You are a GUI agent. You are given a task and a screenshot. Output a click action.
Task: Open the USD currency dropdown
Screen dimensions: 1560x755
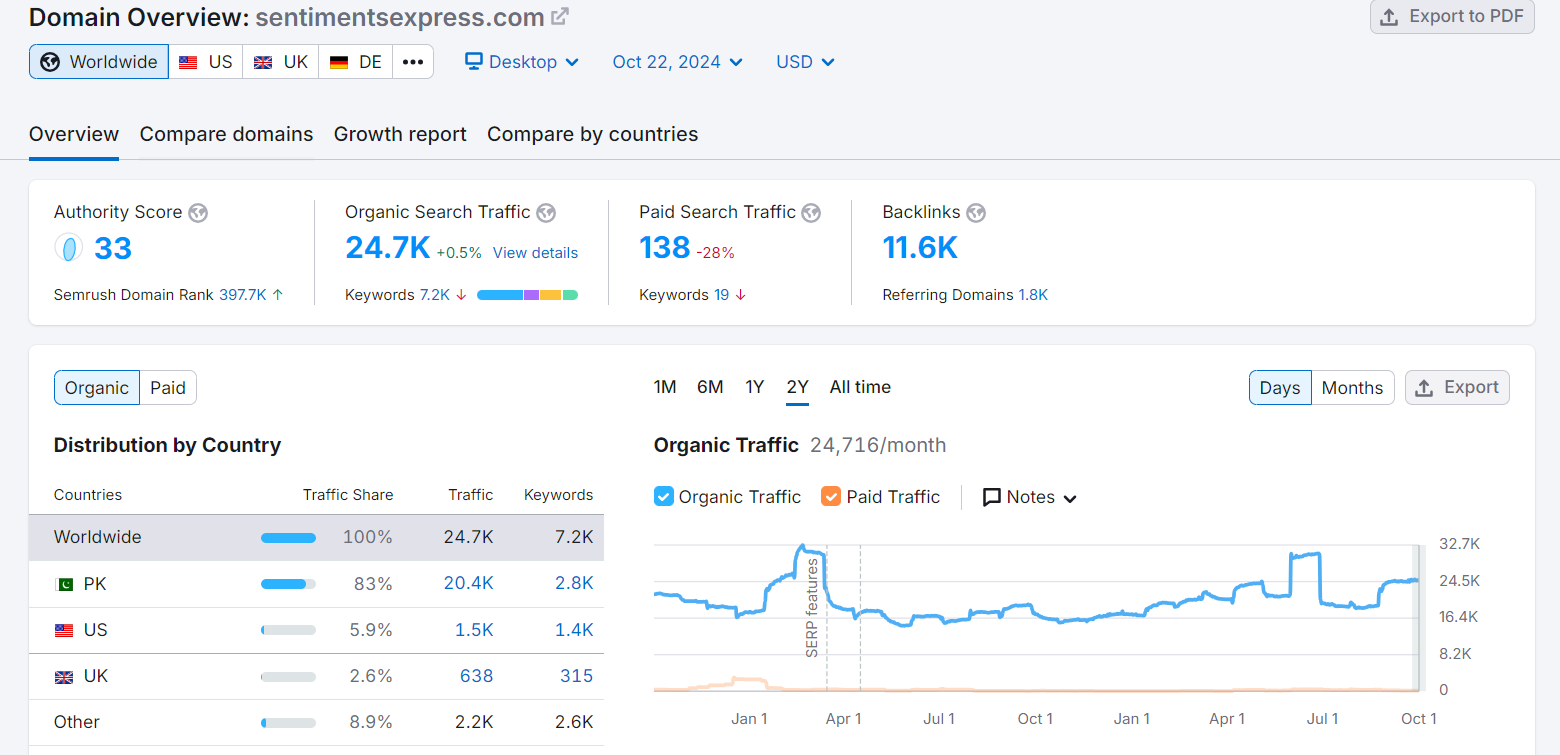805,61
